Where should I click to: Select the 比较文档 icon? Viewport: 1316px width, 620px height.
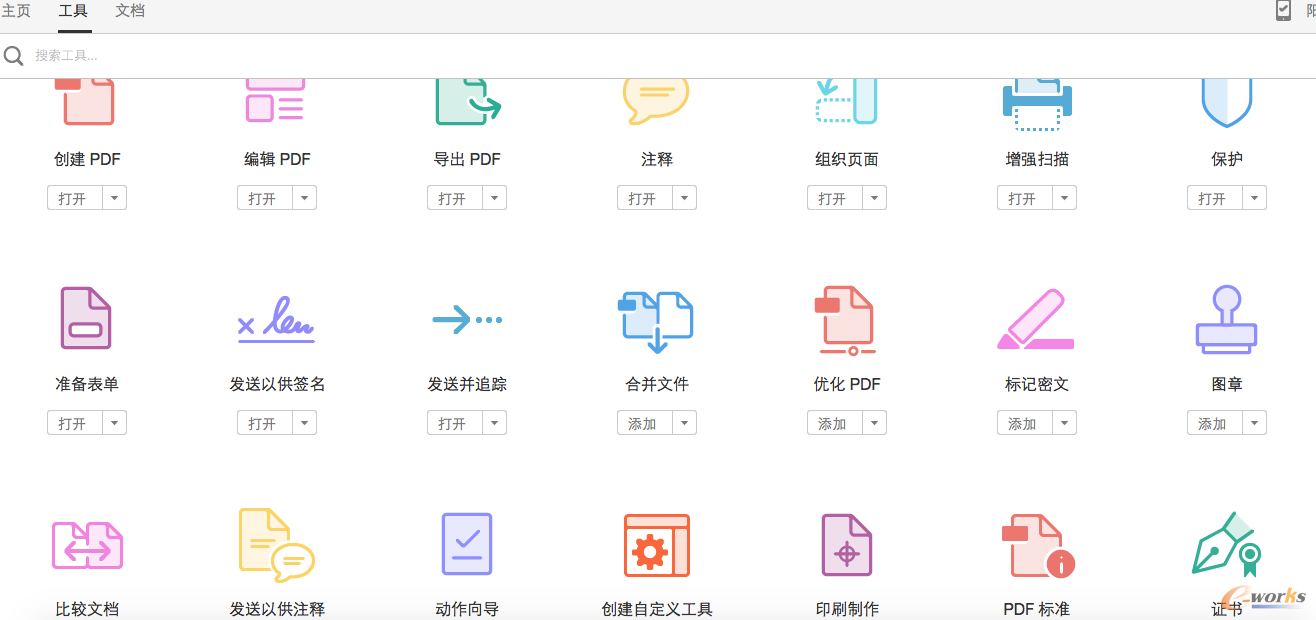pyautogui.click(x=87, y=546)
